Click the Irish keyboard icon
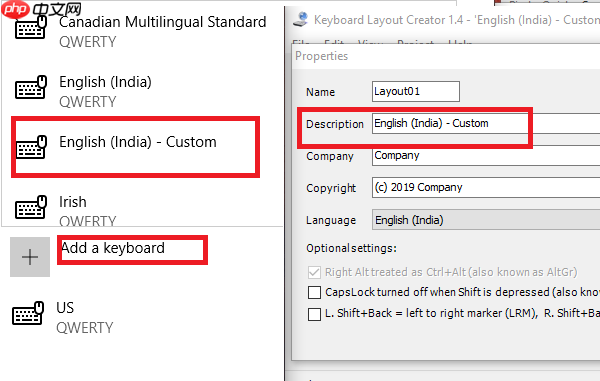The image size is (600, 381). coord(31,207)
